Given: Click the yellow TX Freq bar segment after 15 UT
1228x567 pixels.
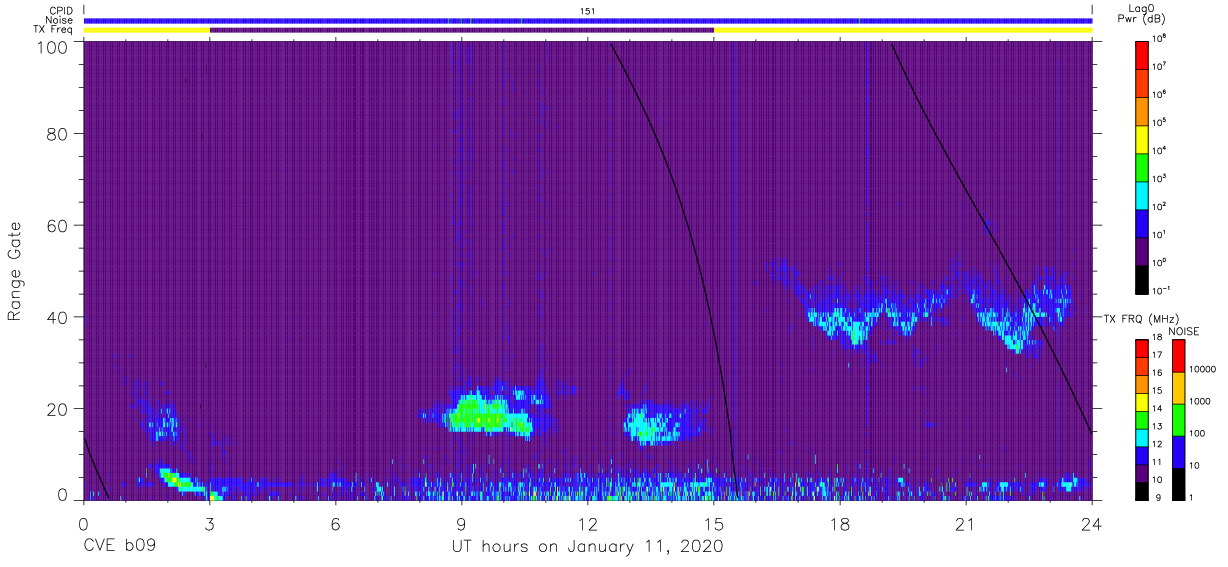Looking at the screenshot, I should 903,30.
